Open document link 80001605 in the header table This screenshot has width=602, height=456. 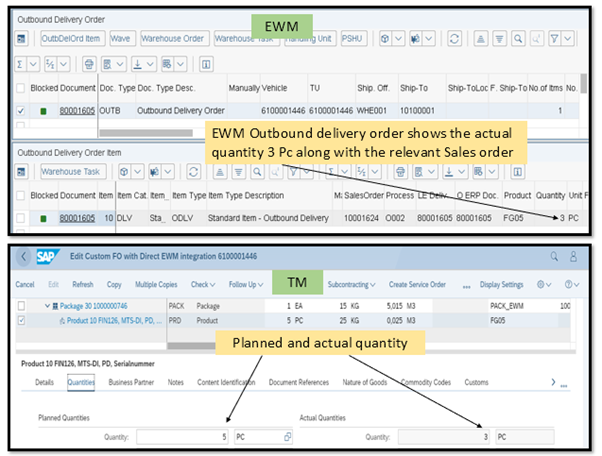pyautogui.click(x=76, y=110)
